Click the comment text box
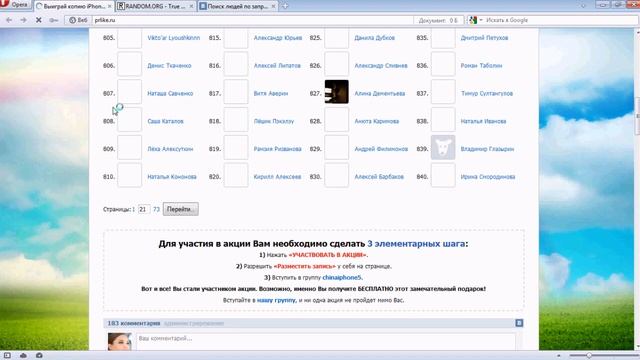The image size is (640, 360). tap(326, 341)
